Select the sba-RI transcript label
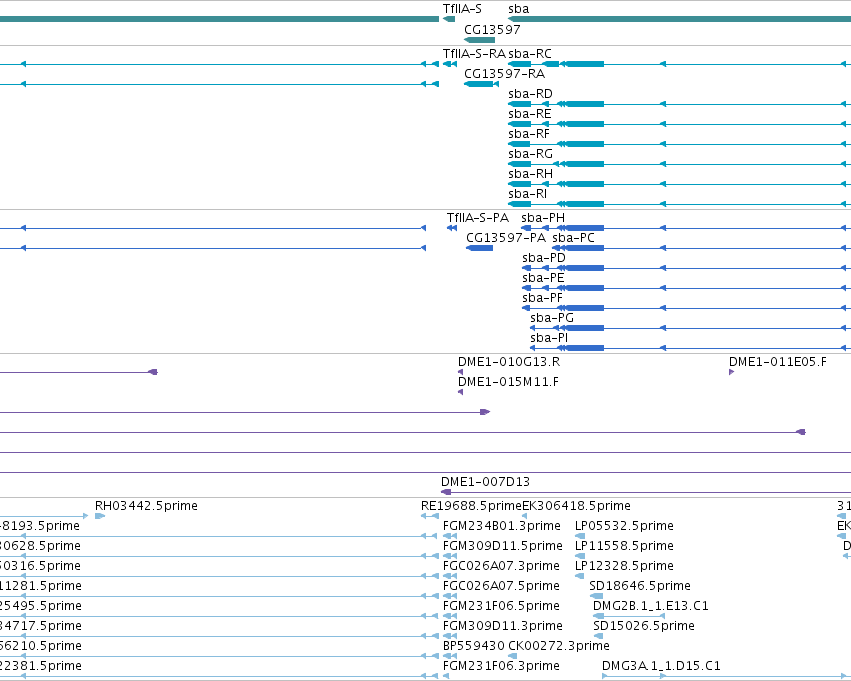 528,194
